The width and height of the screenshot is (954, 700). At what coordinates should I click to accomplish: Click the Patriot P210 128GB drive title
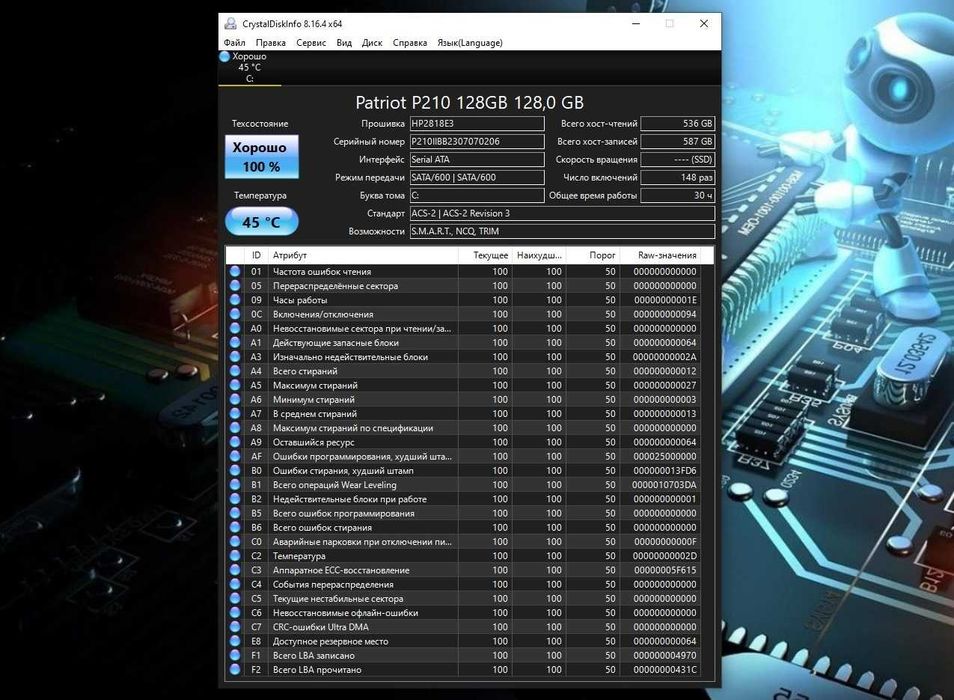coord(469,103)
